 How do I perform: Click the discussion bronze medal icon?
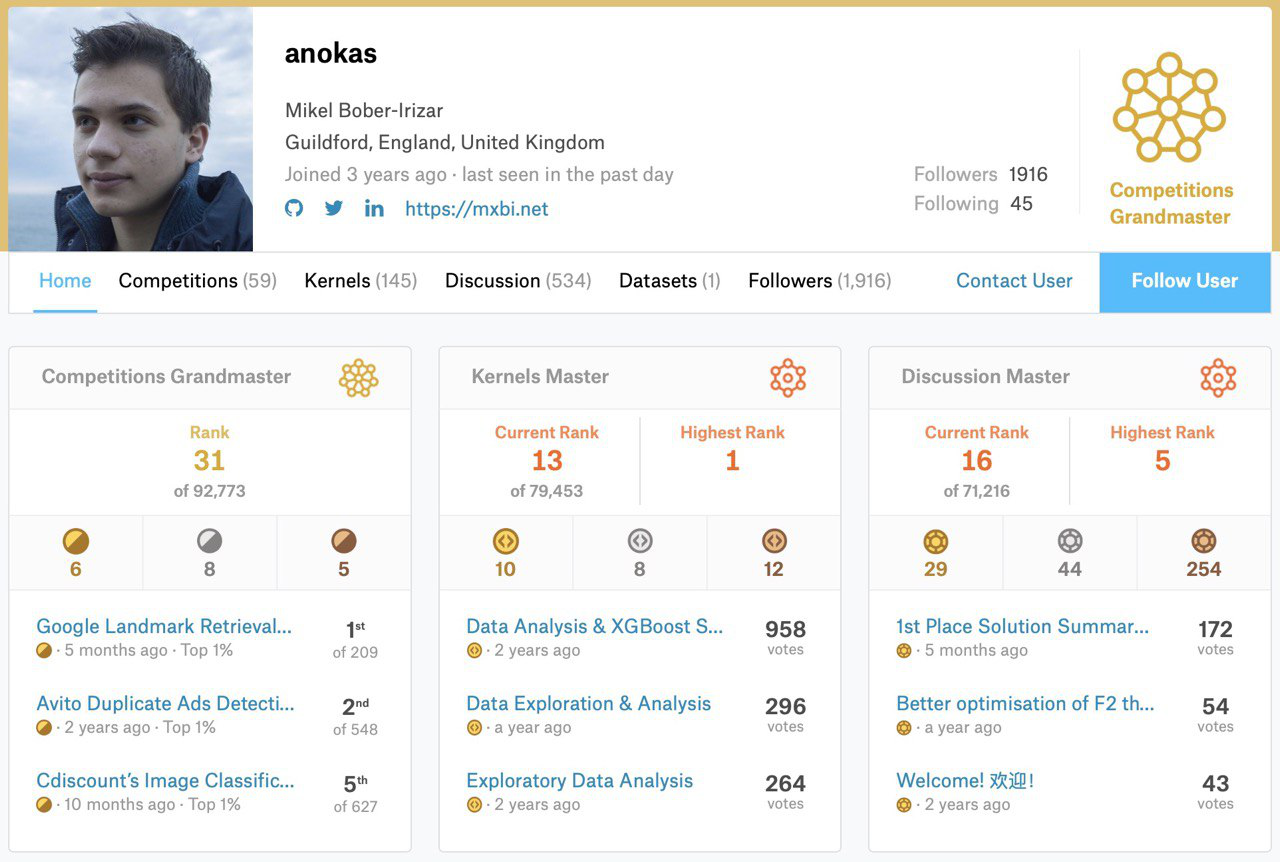(x=1204, y=542)
